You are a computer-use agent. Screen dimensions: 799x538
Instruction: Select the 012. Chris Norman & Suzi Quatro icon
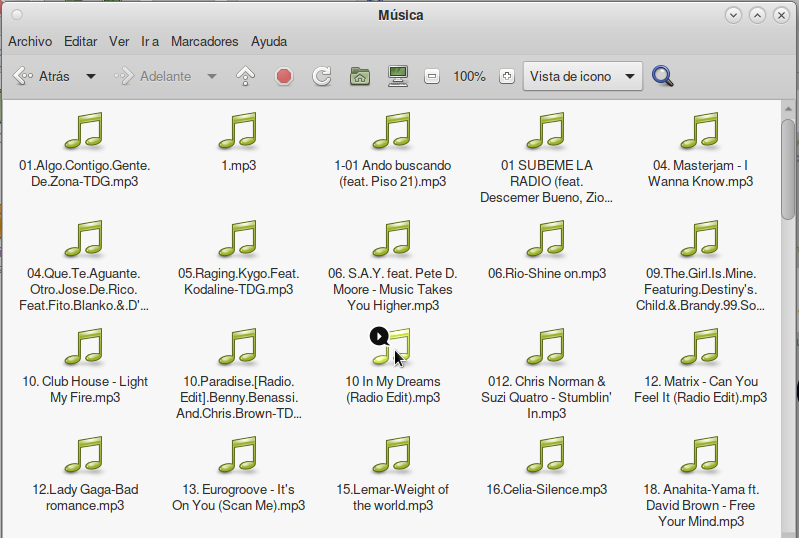coord(546,346)
